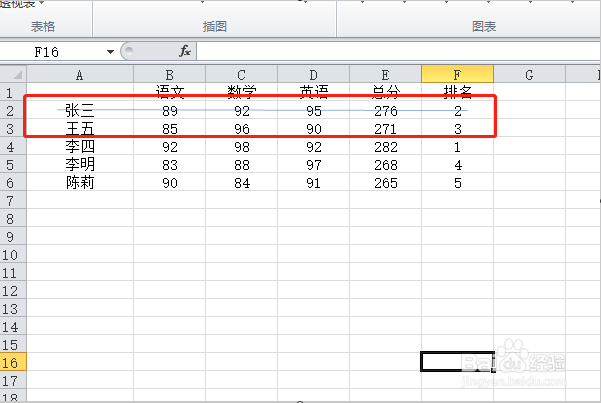Click total score cell 282
The height and width of the screenshot is (403, 601).
click(x=385, y=146)
